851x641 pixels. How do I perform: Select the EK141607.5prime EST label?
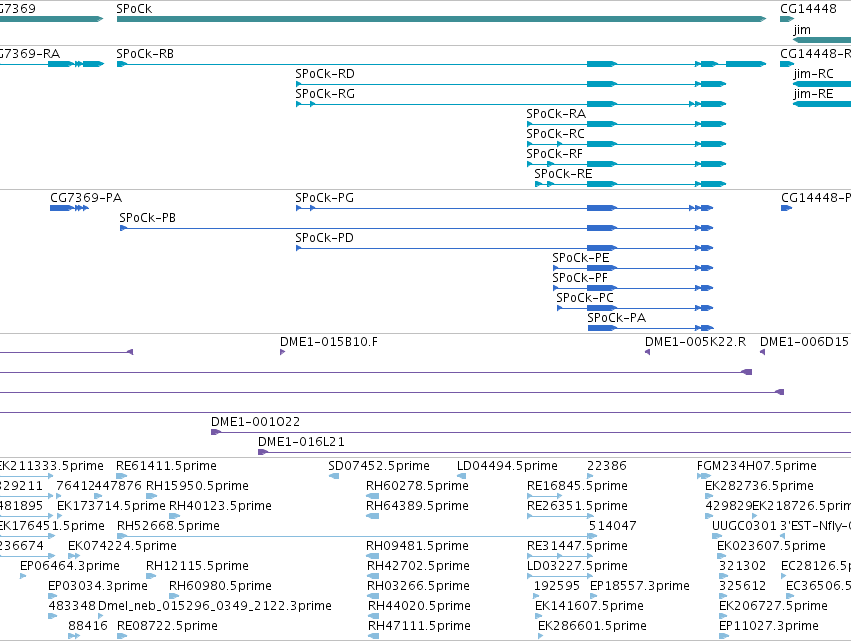[x=589, y=606]
